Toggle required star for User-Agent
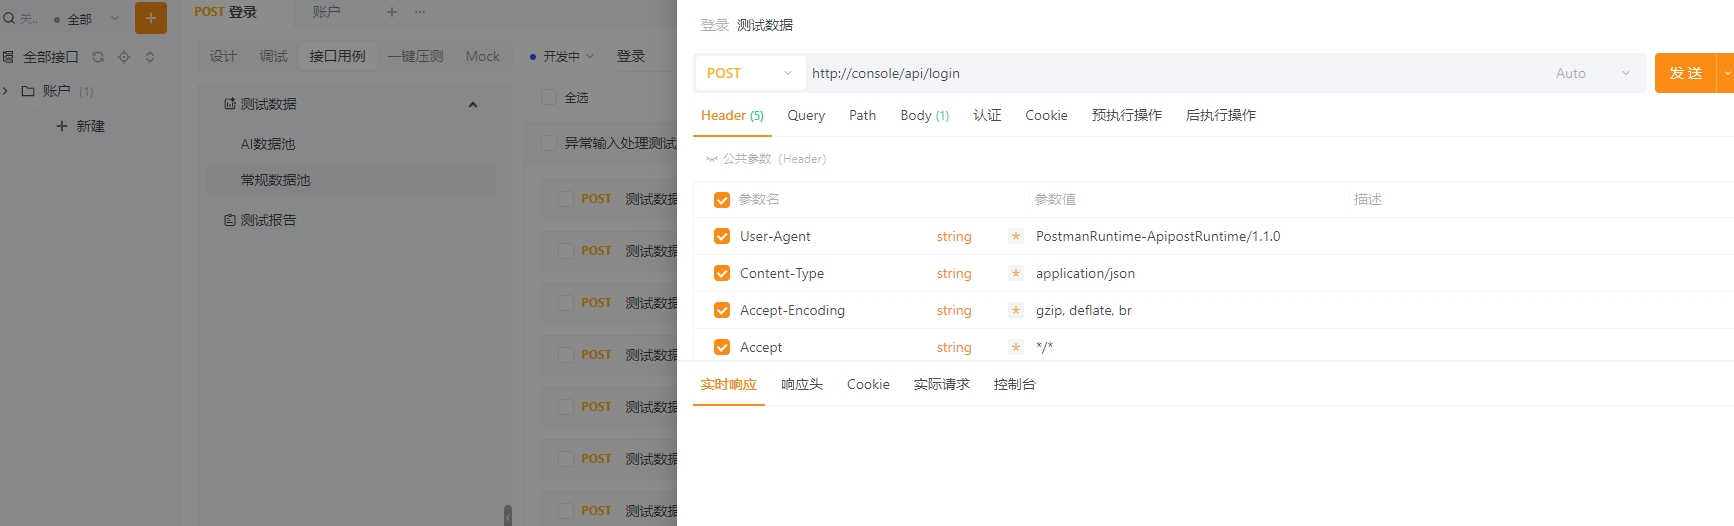This screenshot has width=1734, height=526. click(1016, 236)
